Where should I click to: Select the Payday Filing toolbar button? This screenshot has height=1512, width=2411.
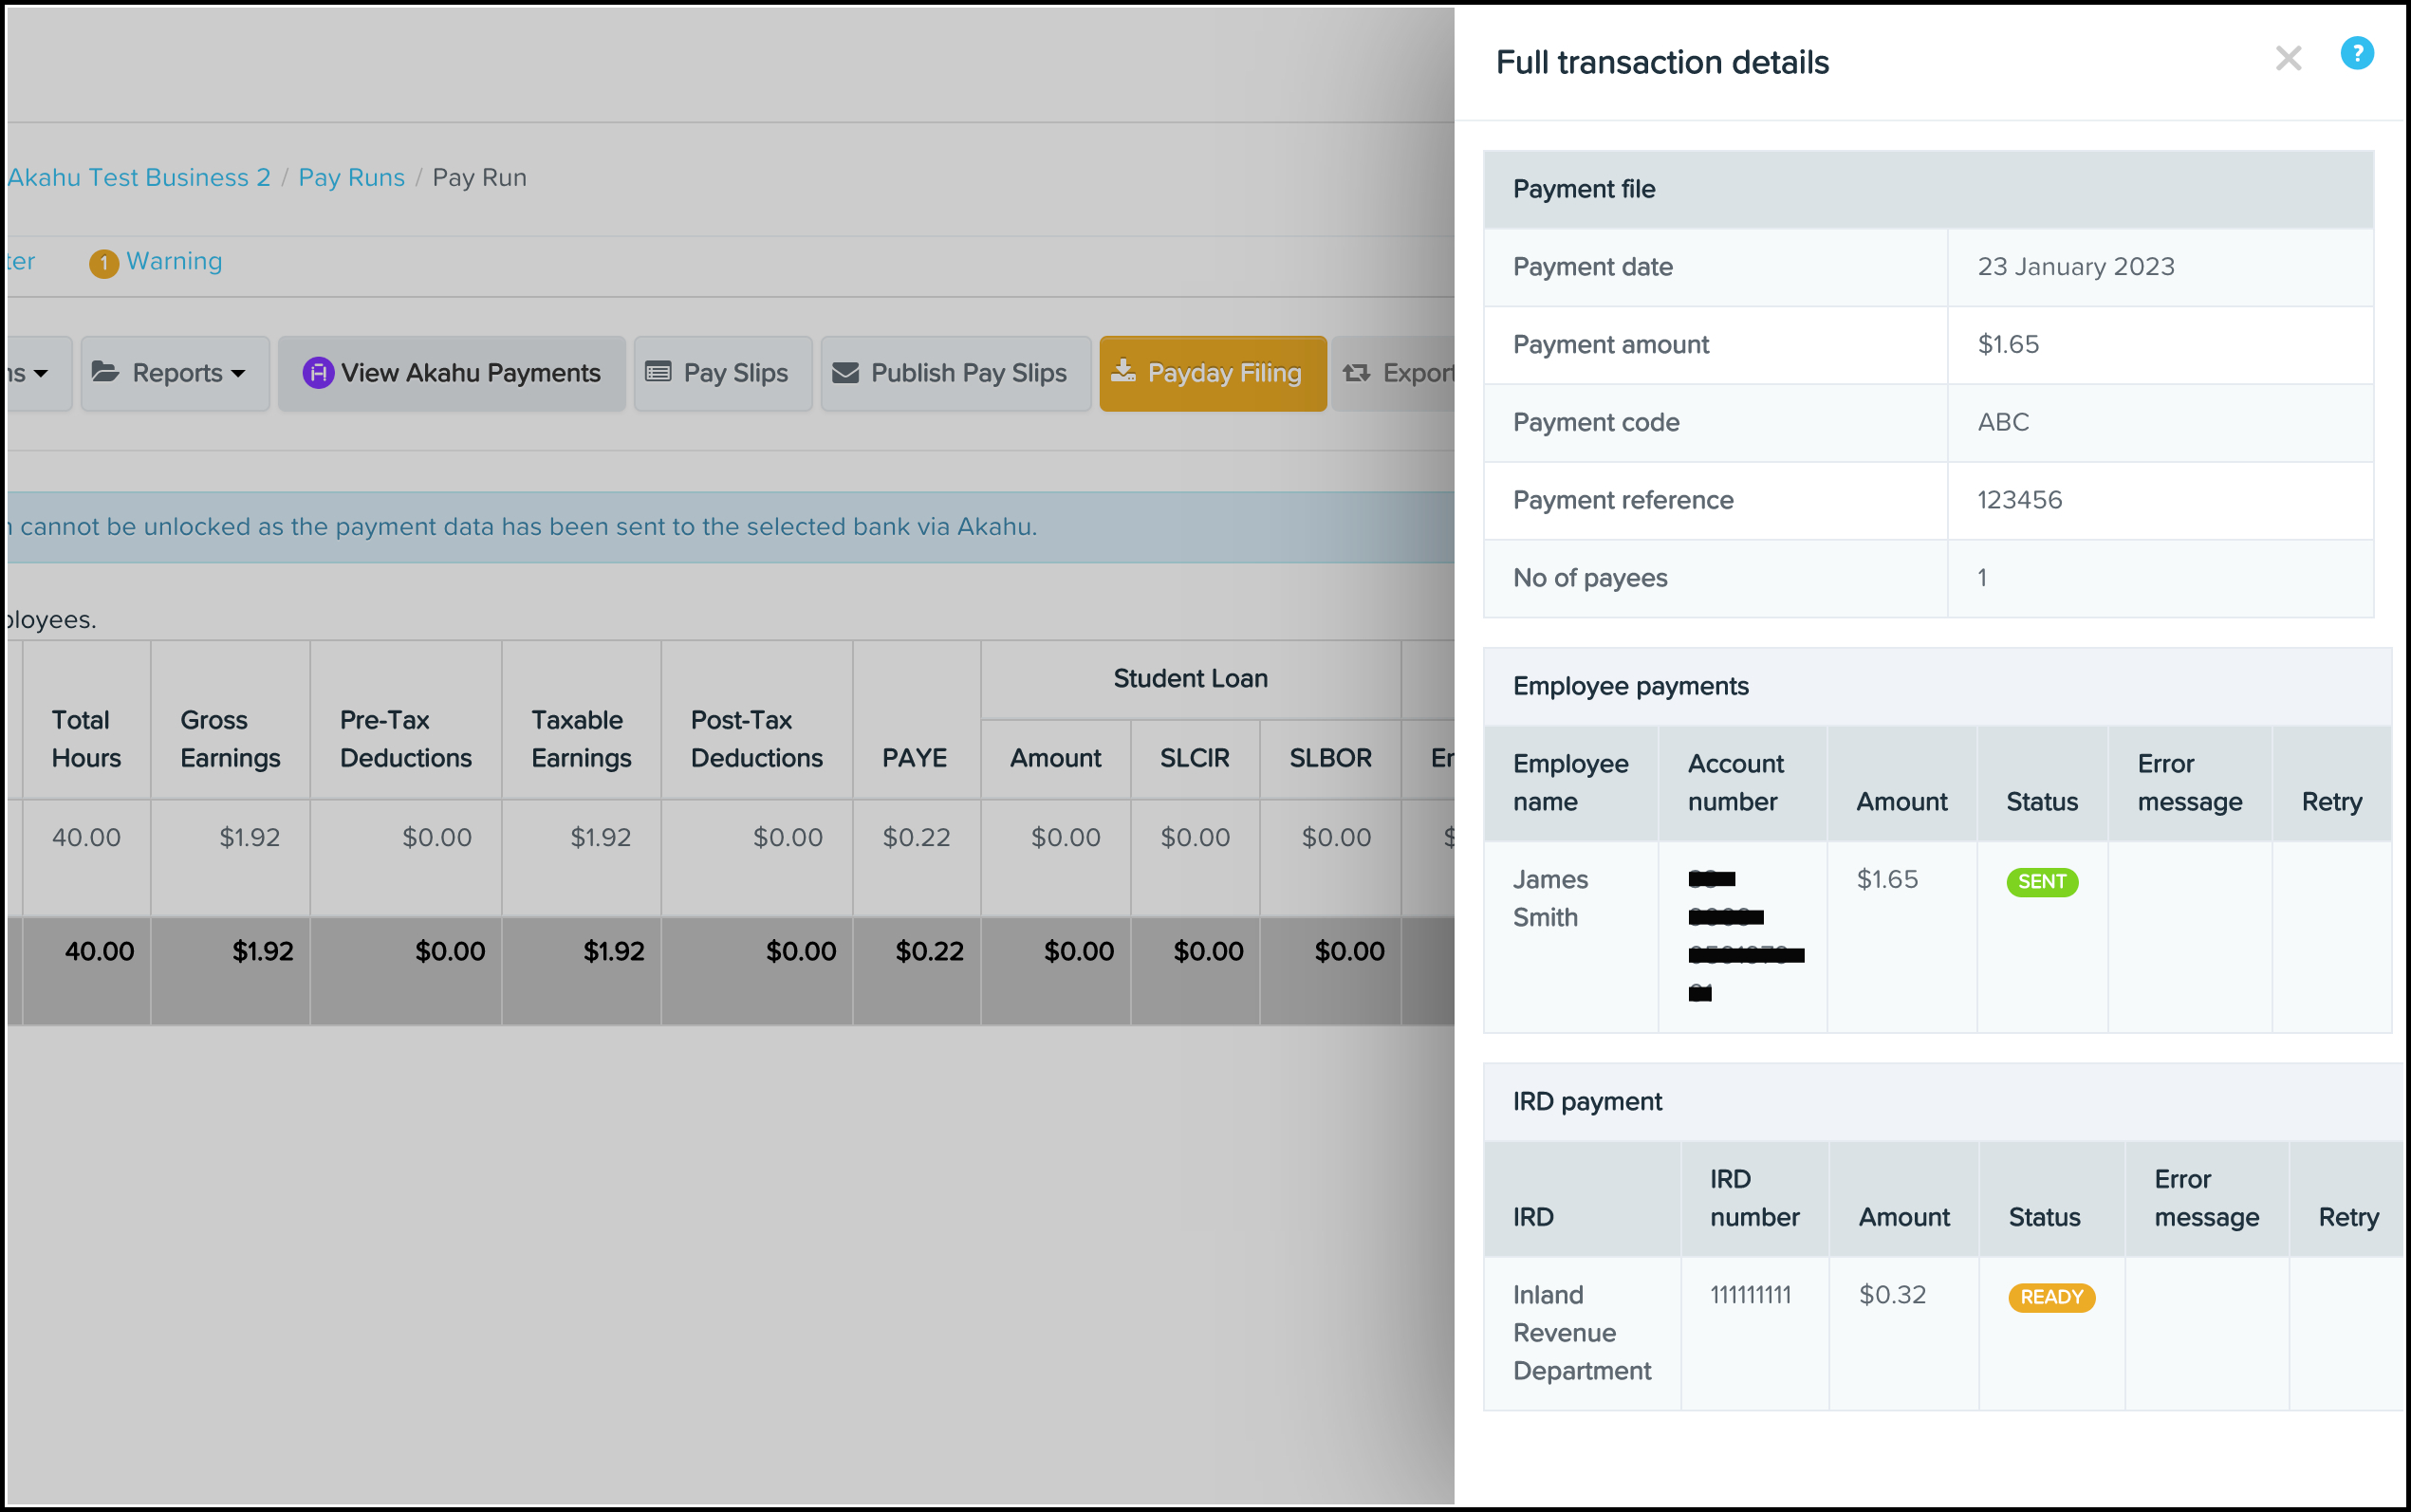tap(1212, 372)
